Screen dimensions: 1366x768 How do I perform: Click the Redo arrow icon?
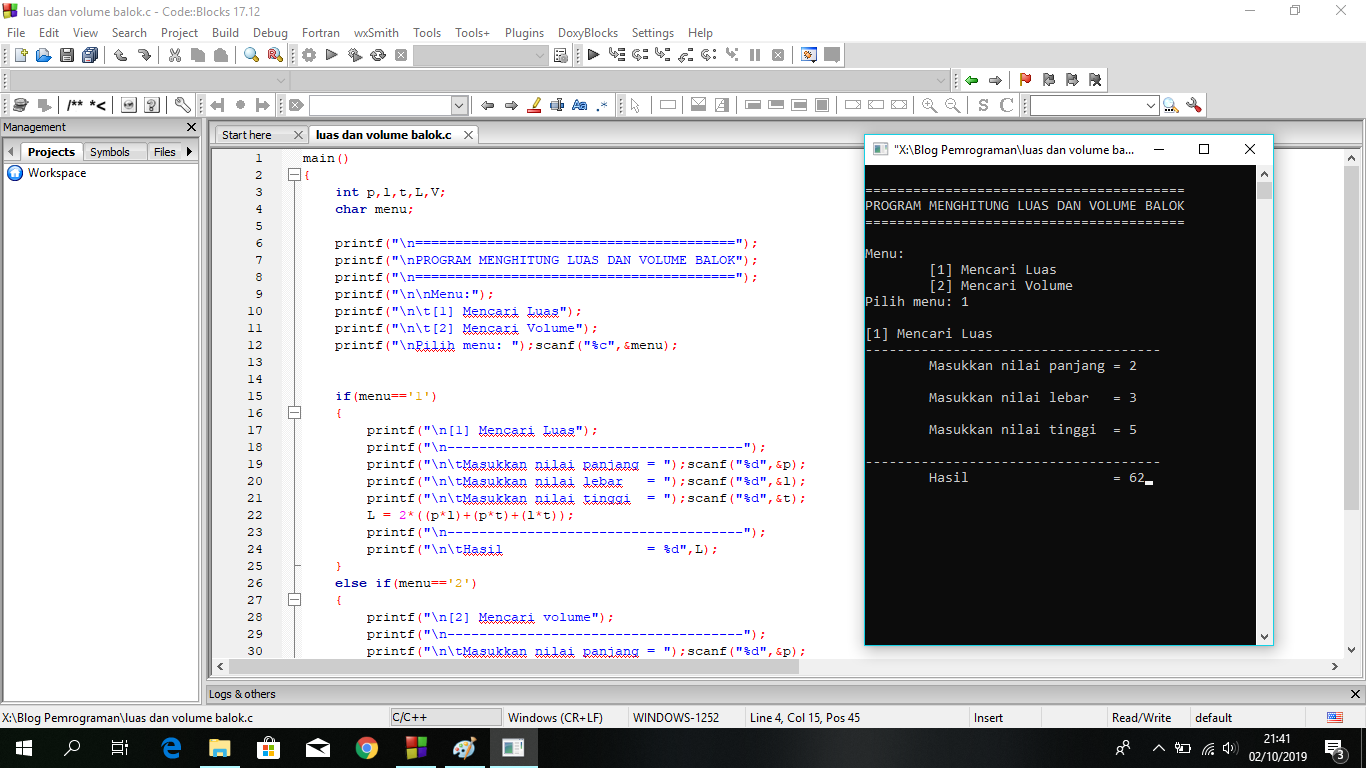point(144,55)
